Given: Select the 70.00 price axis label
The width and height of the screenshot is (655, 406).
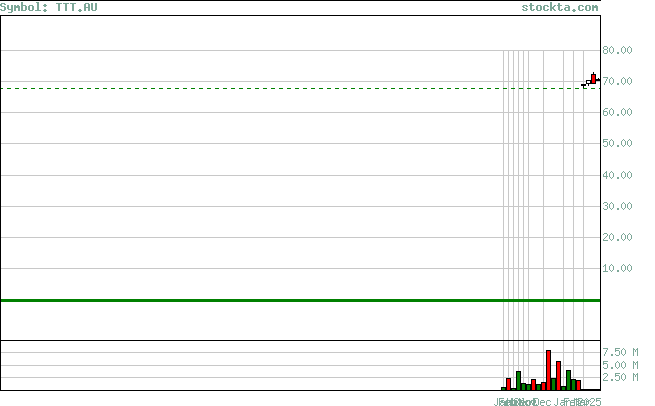Looking at the screenshot, I should pos(617,81).
